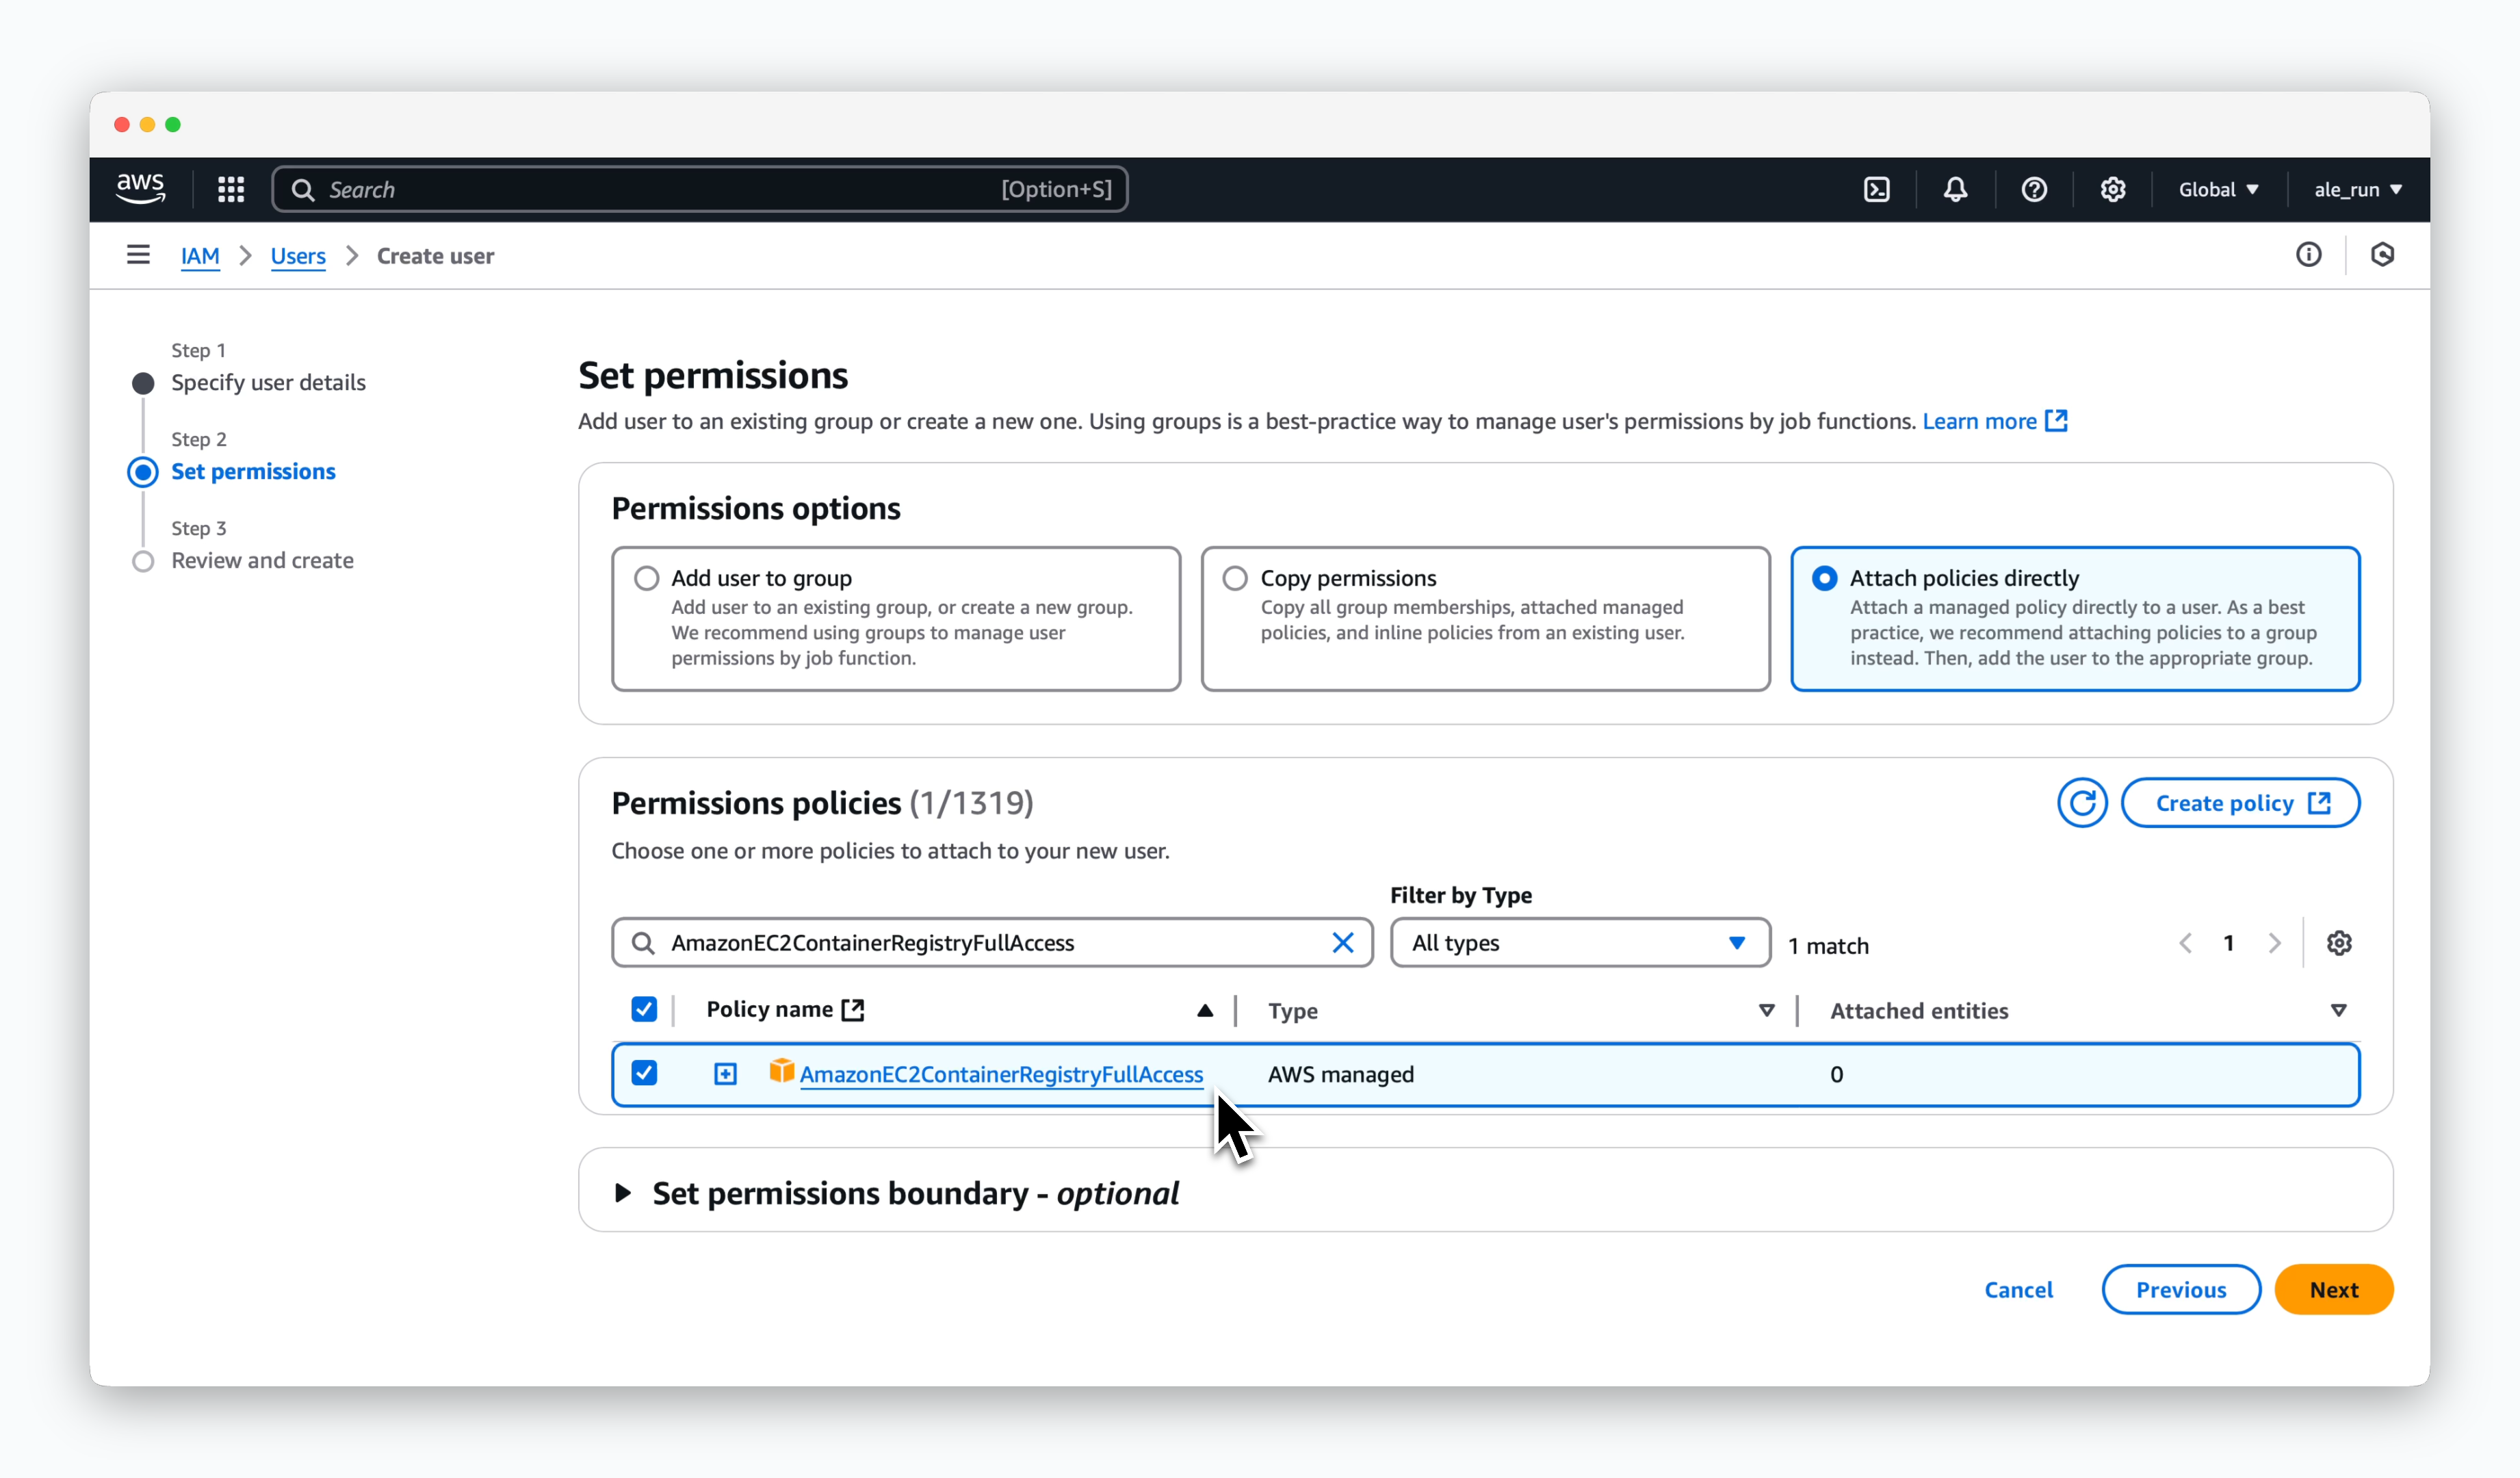Click the Previous button
Image resolution: width=2520 pixels, height=1478 pixels.
point(2181,1290)
